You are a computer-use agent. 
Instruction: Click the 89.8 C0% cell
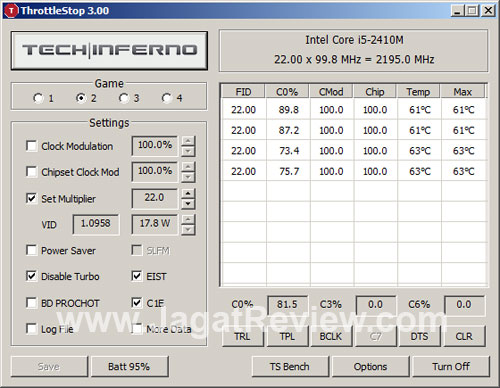pyautogui.click(x=289, y=110)
